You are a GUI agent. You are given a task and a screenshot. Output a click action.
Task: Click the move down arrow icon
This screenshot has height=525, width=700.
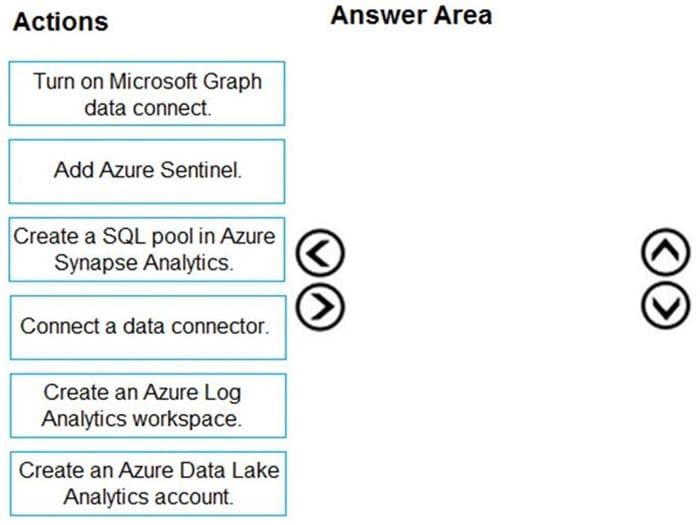point(666,305)
